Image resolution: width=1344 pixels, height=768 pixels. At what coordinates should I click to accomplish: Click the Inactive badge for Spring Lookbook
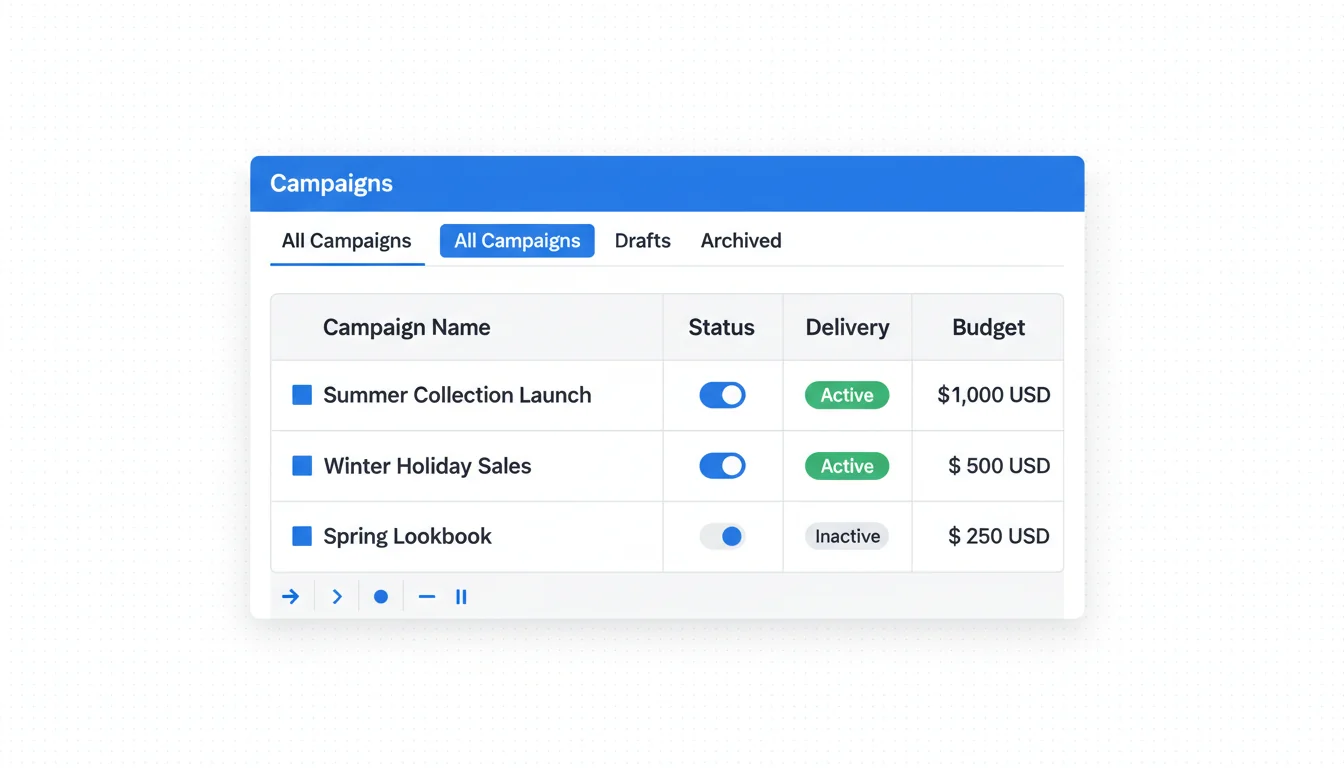847,536
